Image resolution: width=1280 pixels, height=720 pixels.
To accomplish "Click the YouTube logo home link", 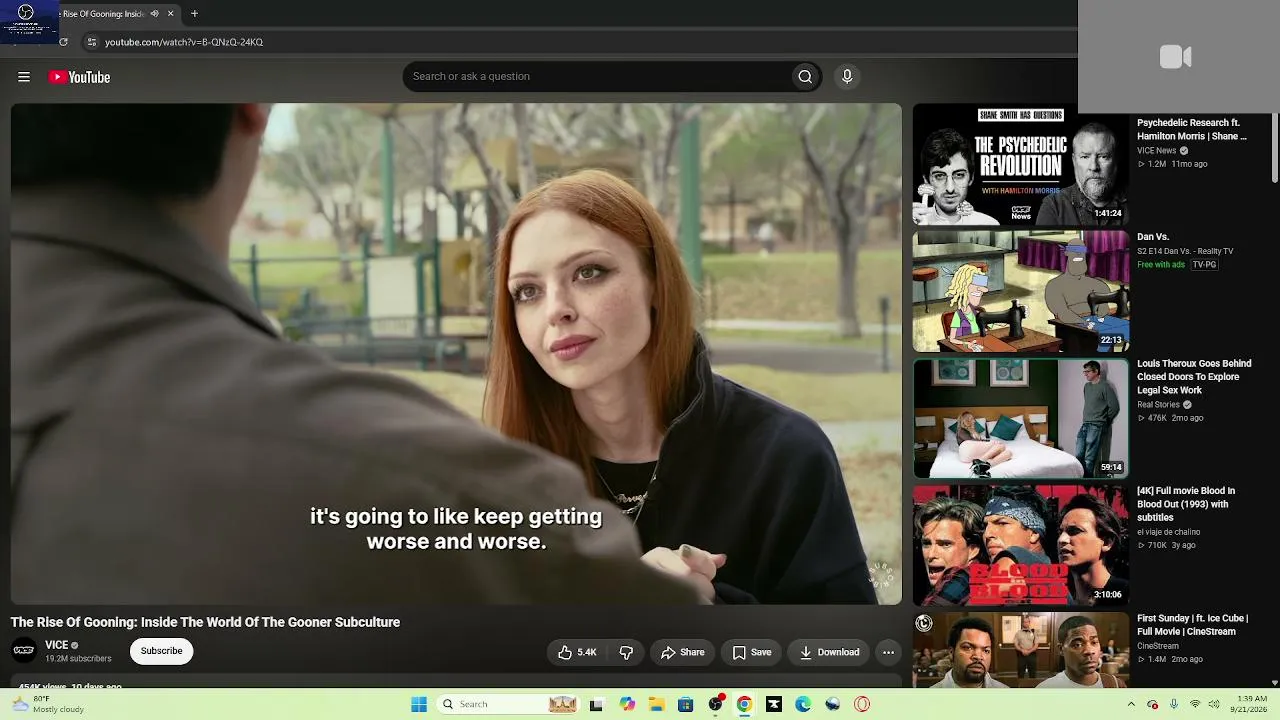I will point(79,77).
